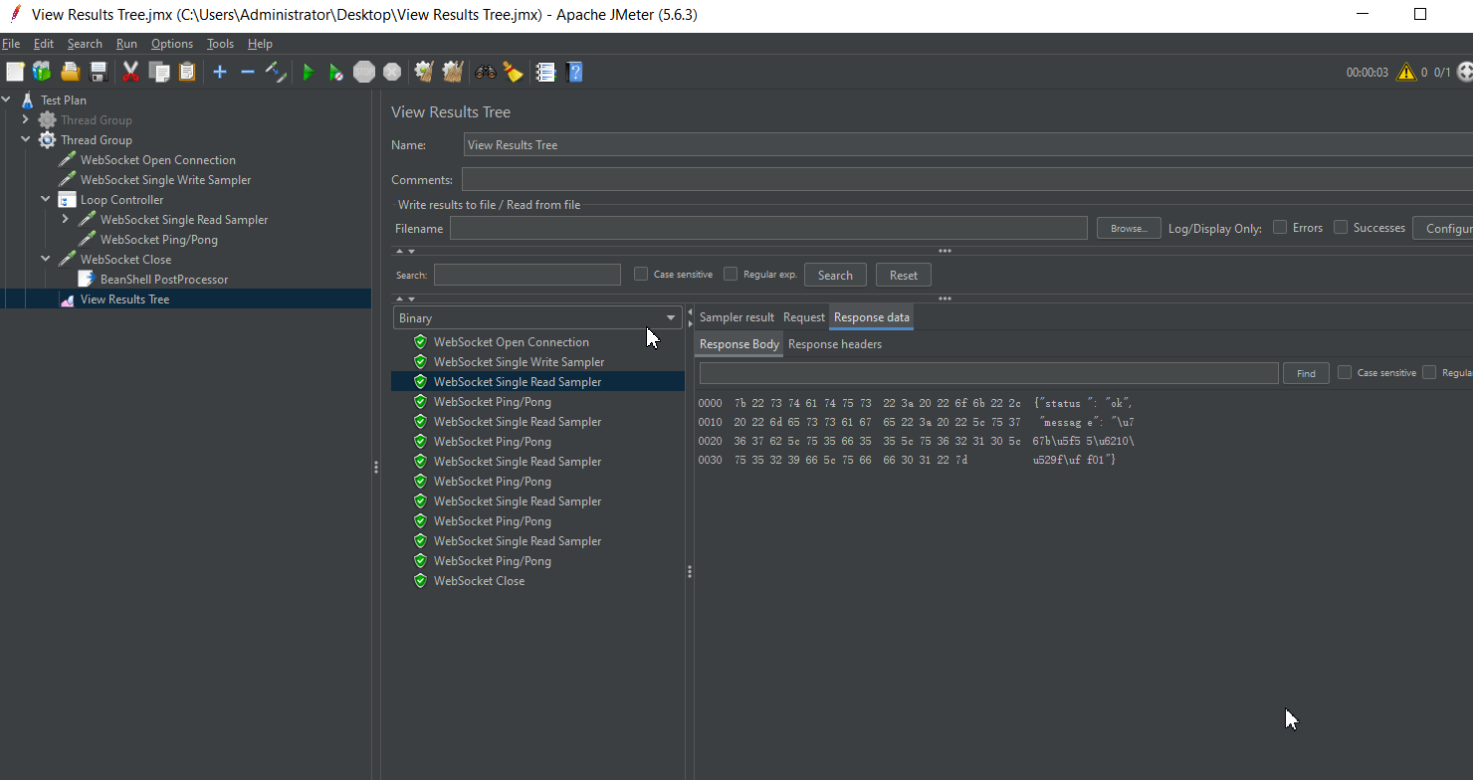Enable Case sensitive next to Find button
This screenshot has width=1473, height=780.
(x=1345, y=372)
